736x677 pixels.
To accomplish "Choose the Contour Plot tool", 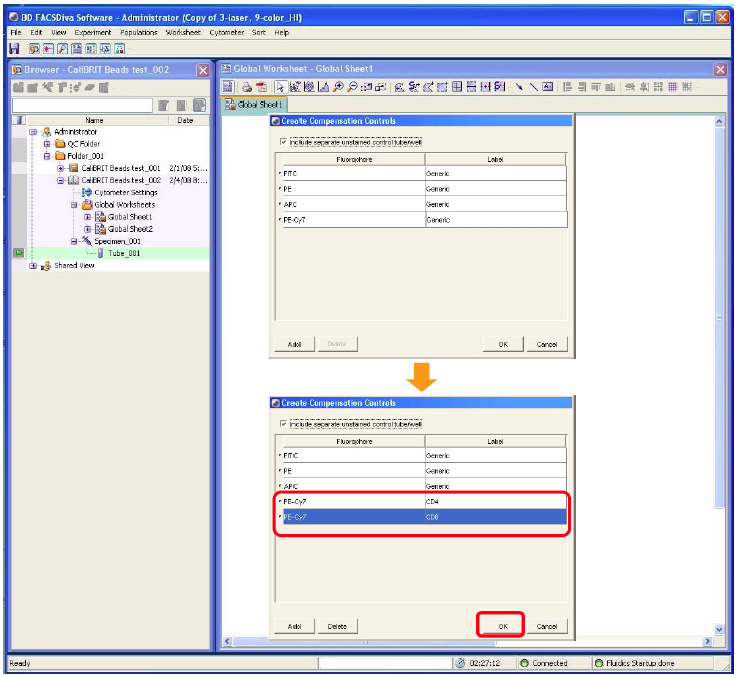I will [309, 87].
